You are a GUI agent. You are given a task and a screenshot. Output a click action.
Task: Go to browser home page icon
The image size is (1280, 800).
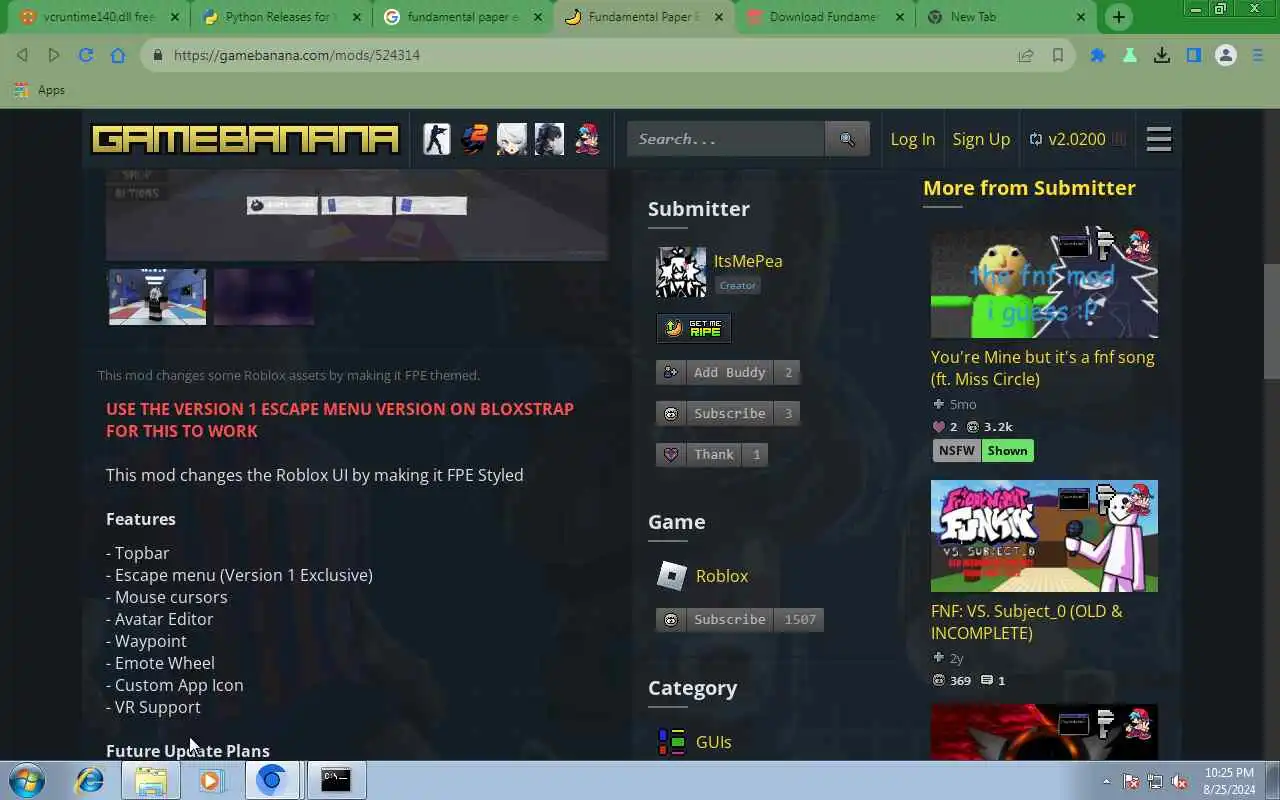pos(118,55)
